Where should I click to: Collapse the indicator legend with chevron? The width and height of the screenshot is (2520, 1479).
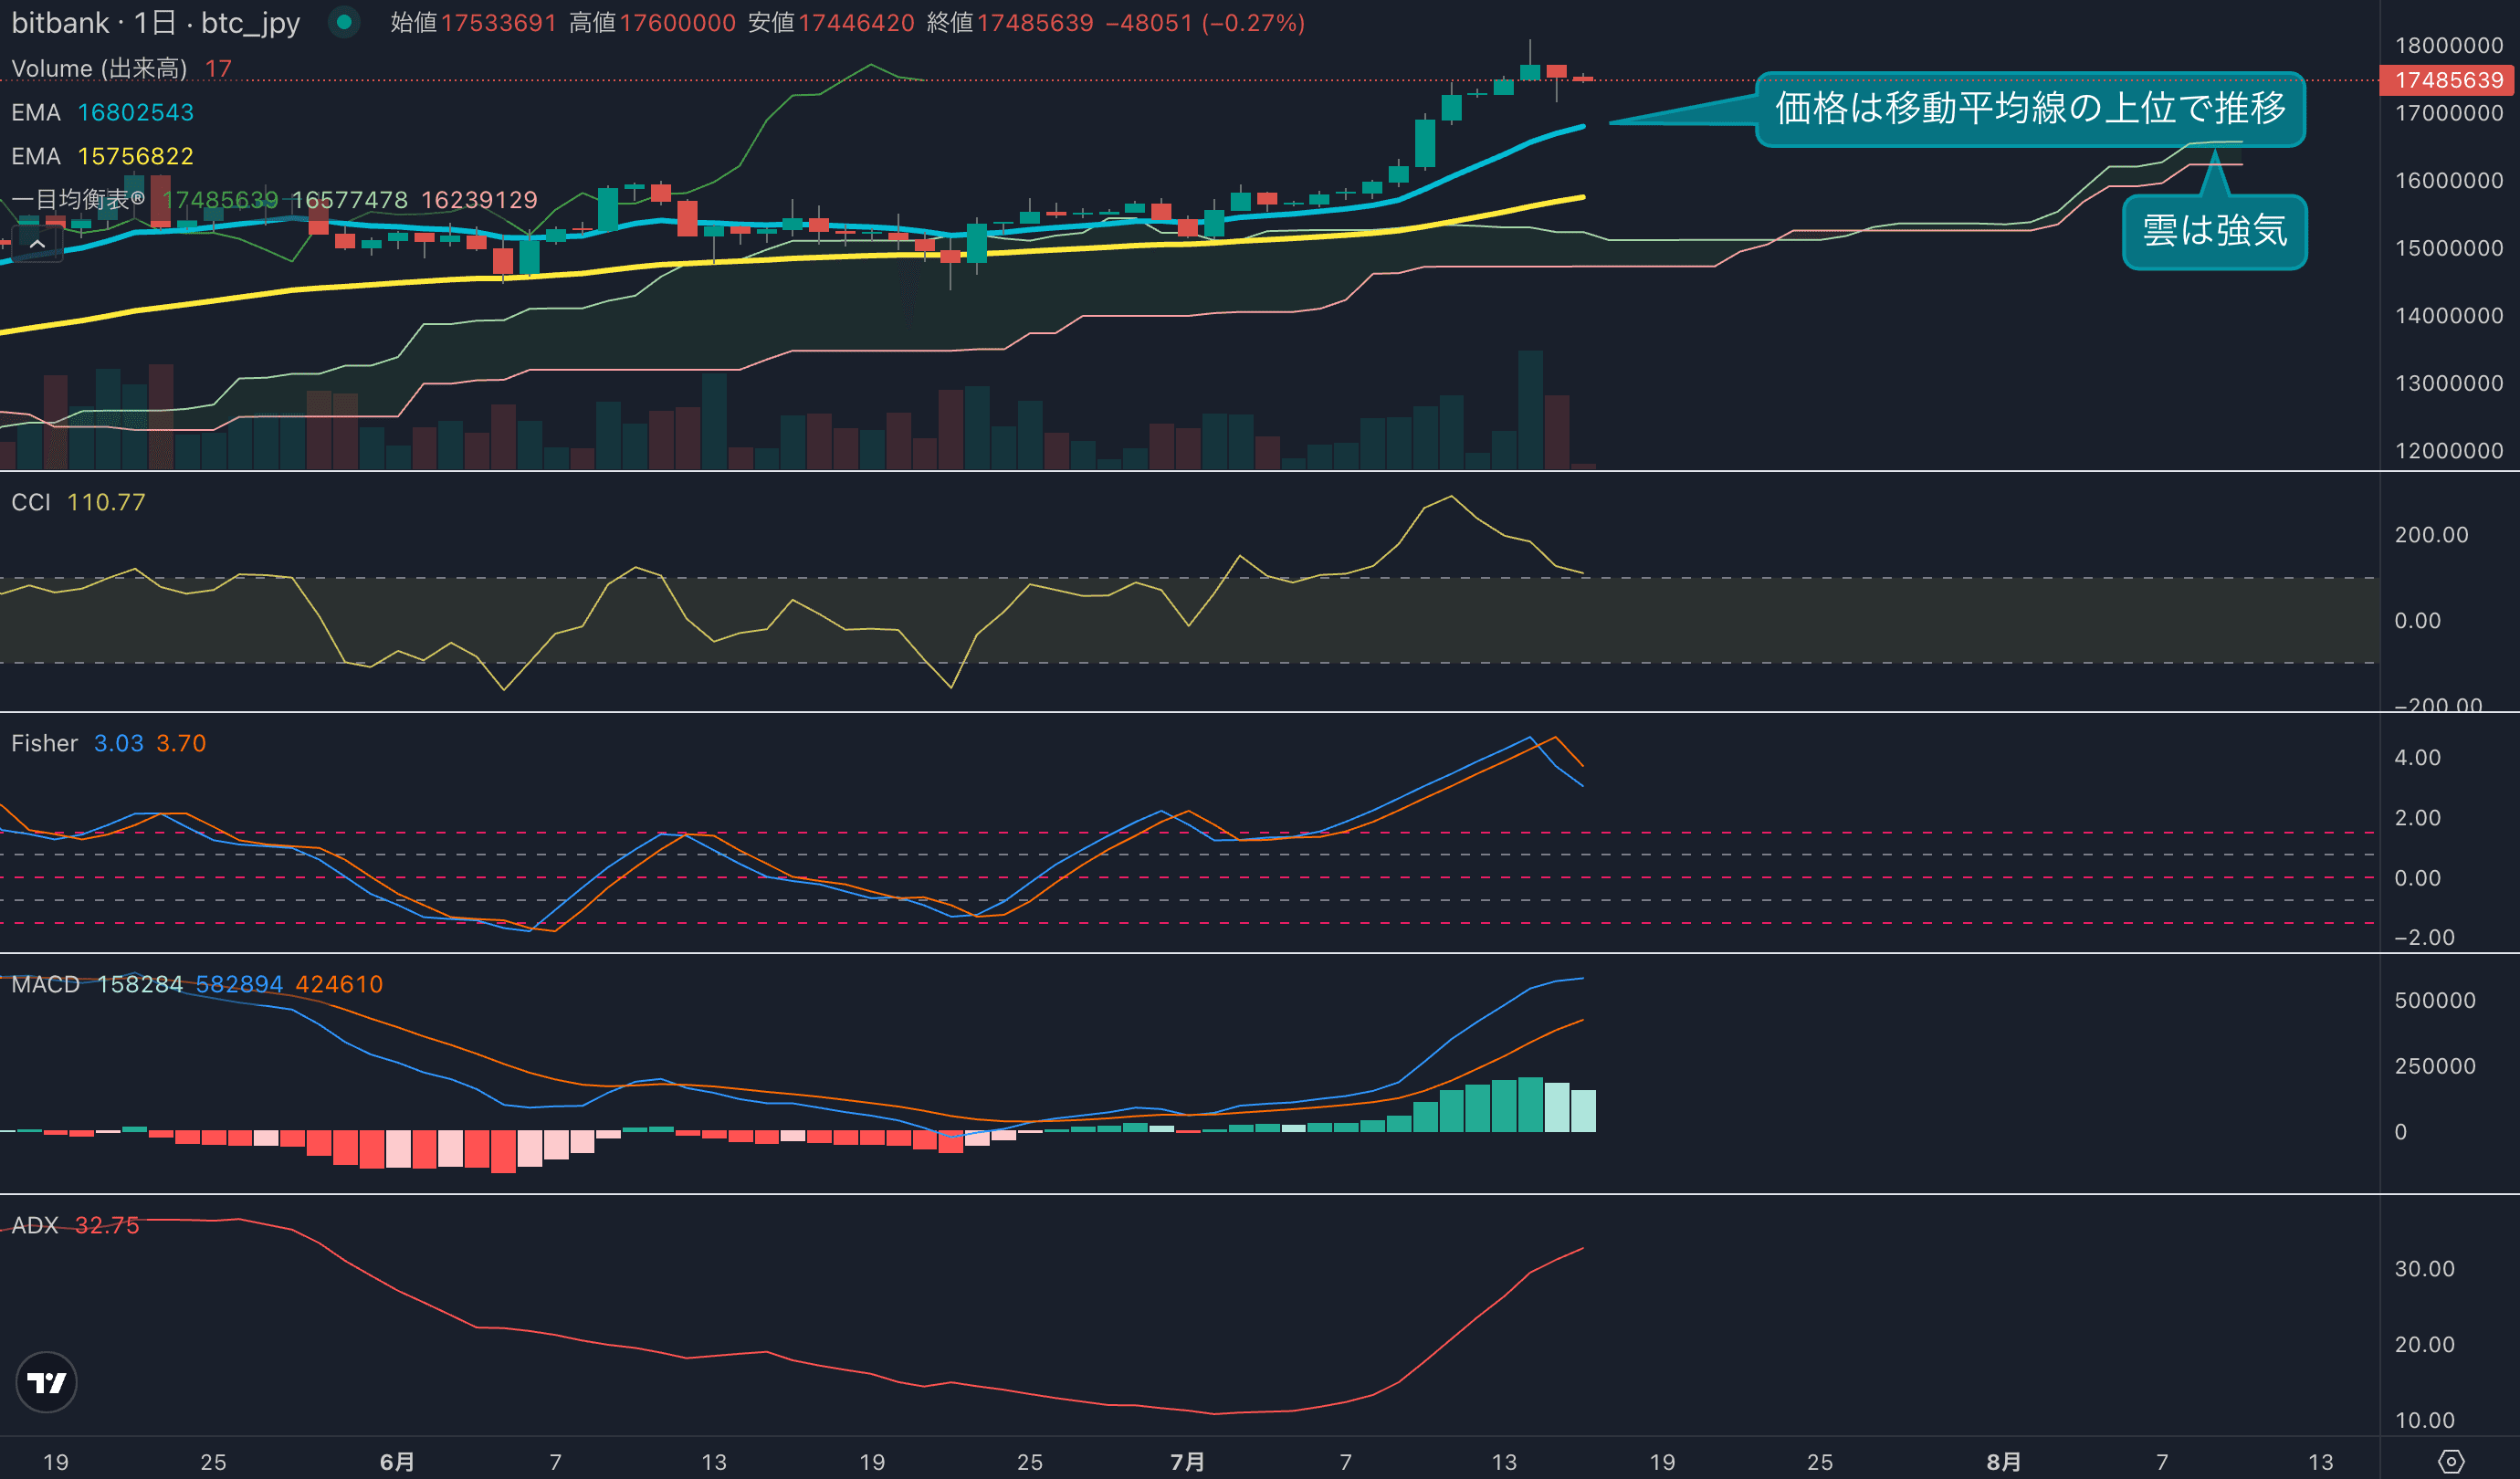(37, 243)
